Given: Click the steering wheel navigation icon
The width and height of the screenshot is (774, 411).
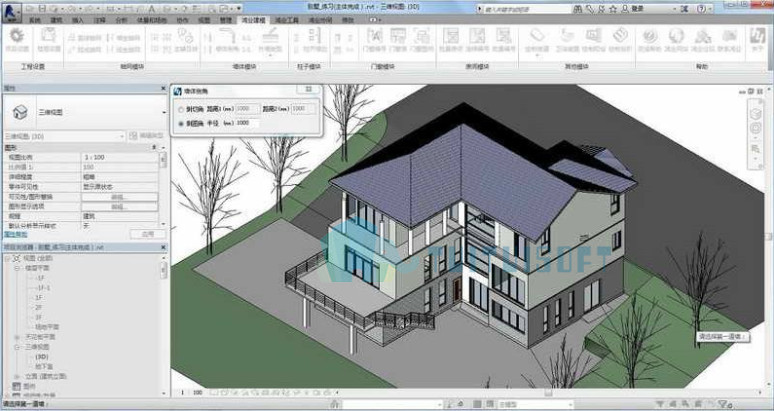Looking at the screenshot, I should tap(756, 129).
